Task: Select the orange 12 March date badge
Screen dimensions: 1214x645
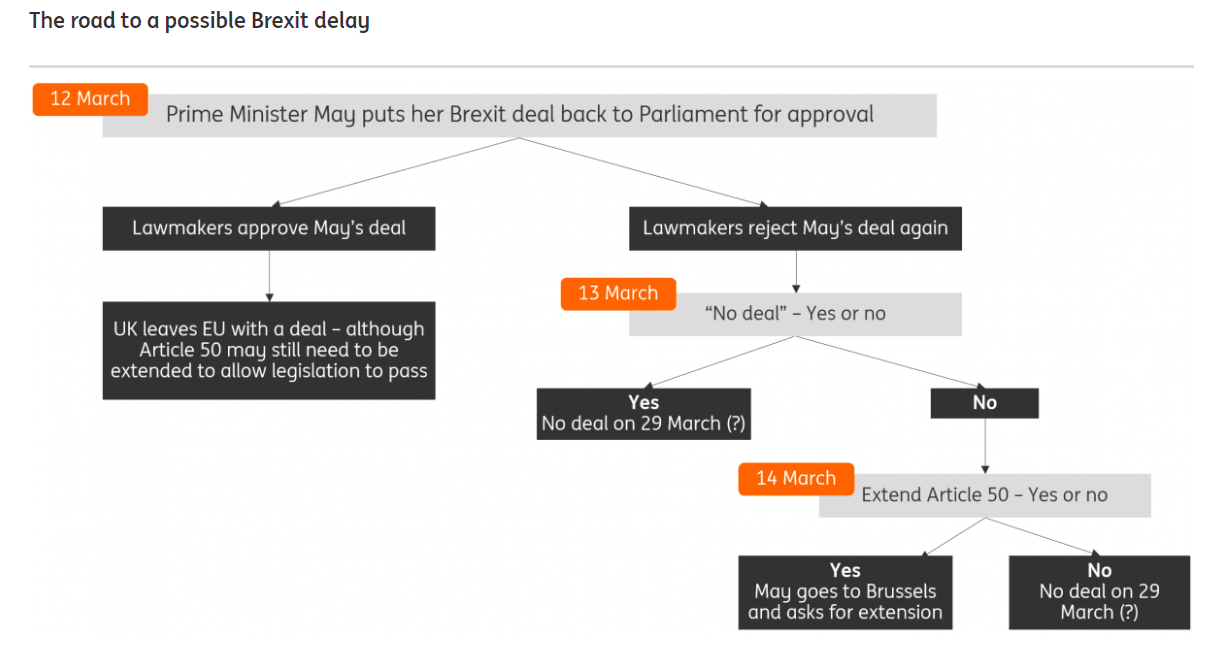Action: pyautogui.click(x=90, y=99)
